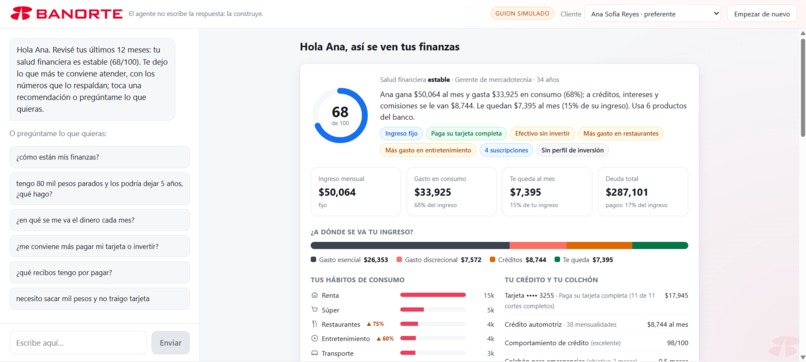Click the Gasto en consumo $33,925 card
The image size is (806, 362).
451,192
